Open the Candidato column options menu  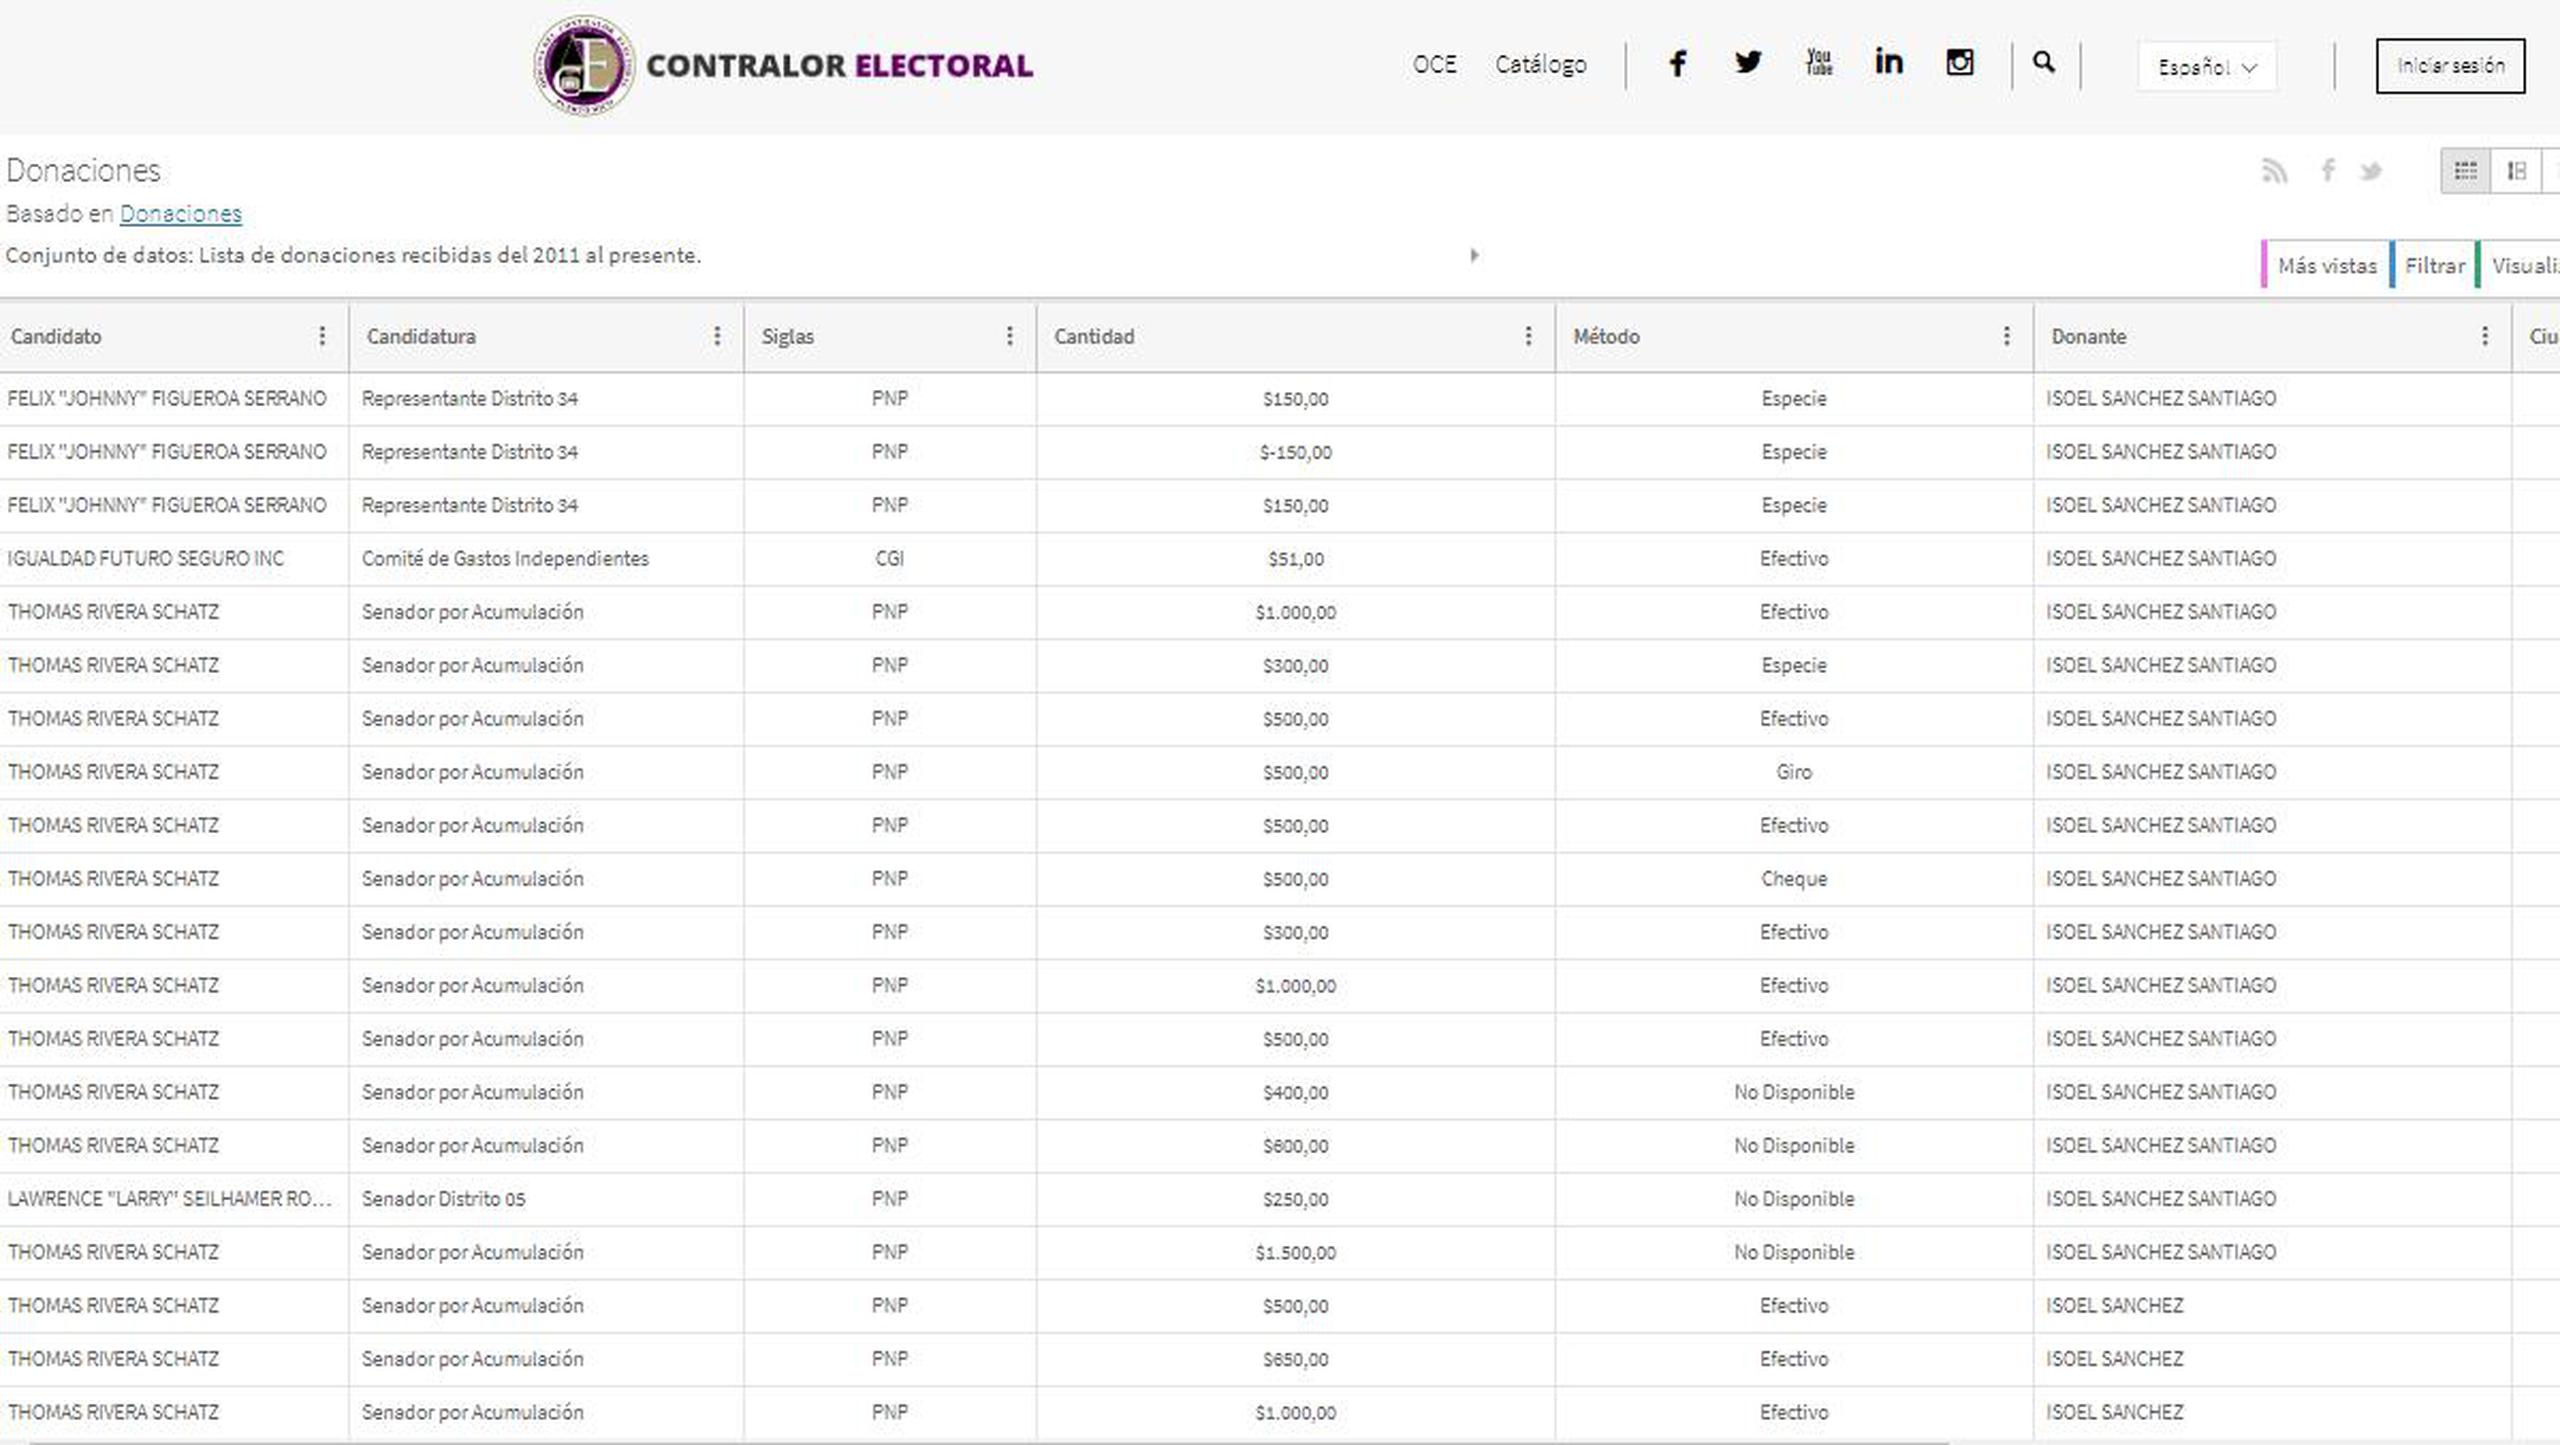[322, 336]
